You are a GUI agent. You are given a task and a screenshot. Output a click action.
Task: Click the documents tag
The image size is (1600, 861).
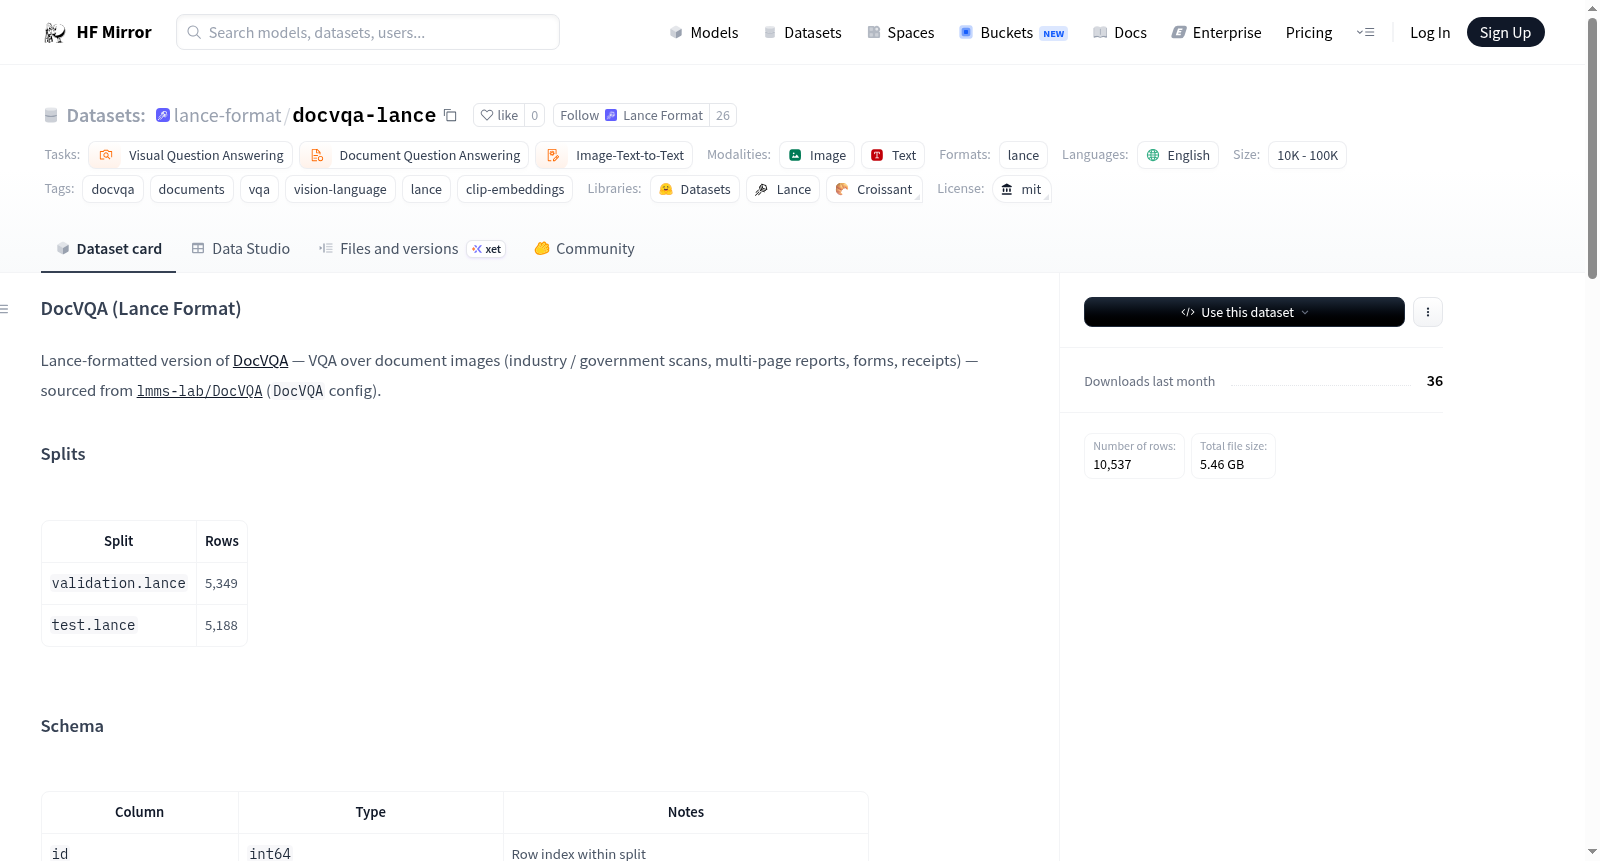coord(192,189)
